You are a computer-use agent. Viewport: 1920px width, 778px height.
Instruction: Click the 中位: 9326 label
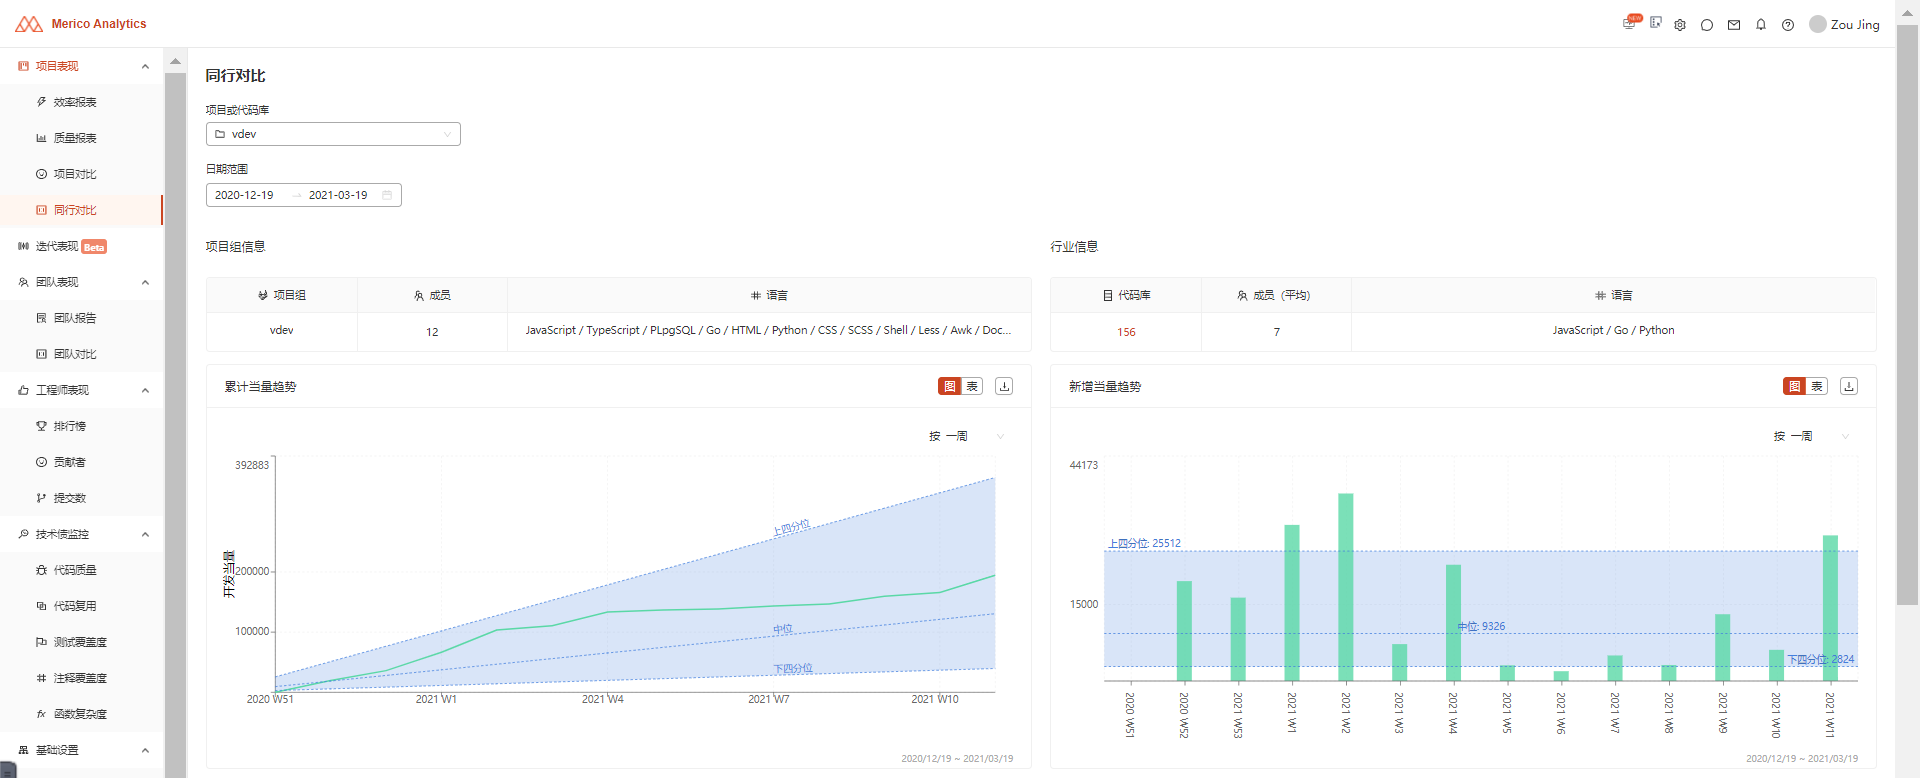pyautogui.click(x=1481, y=627)
